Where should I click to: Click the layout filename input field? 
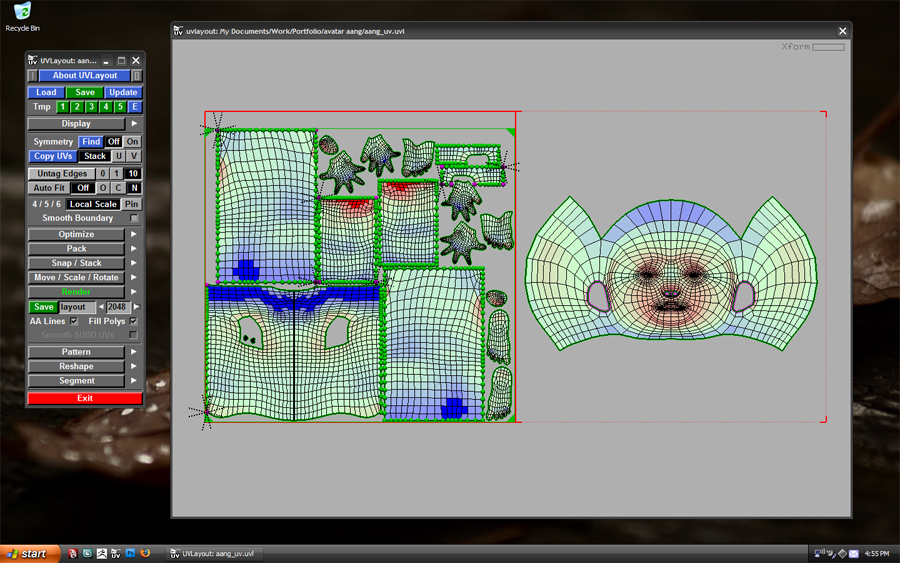77,307
